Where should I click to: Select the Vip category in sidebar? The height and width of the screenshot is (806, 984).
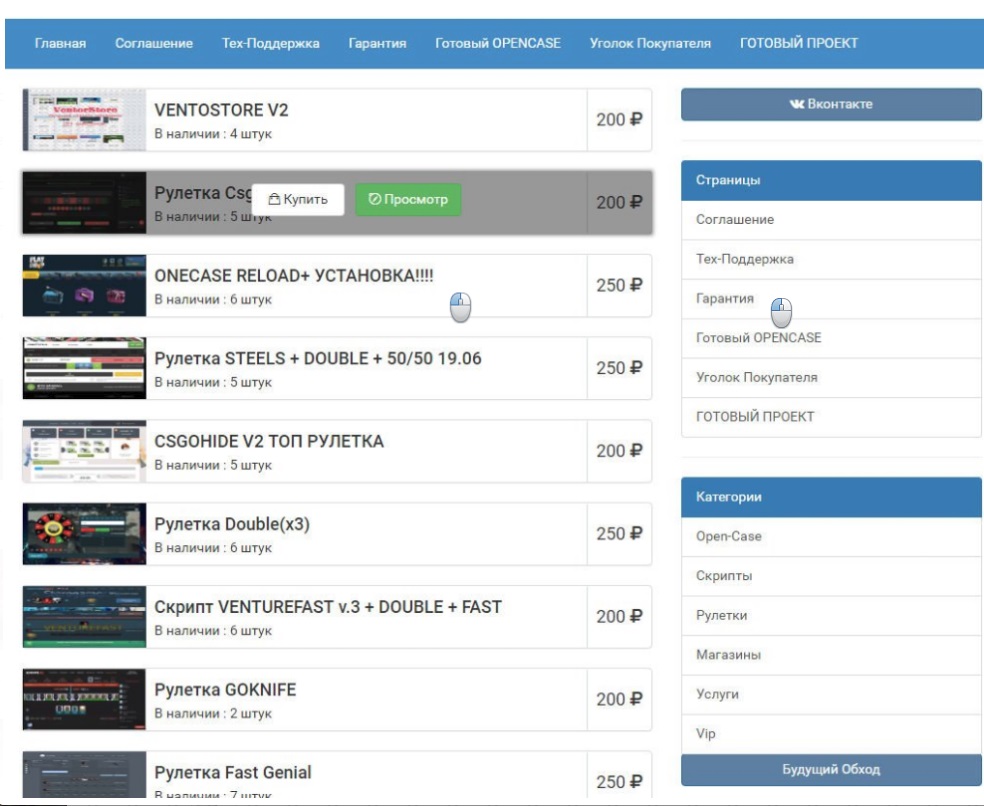tap(706, 734)
